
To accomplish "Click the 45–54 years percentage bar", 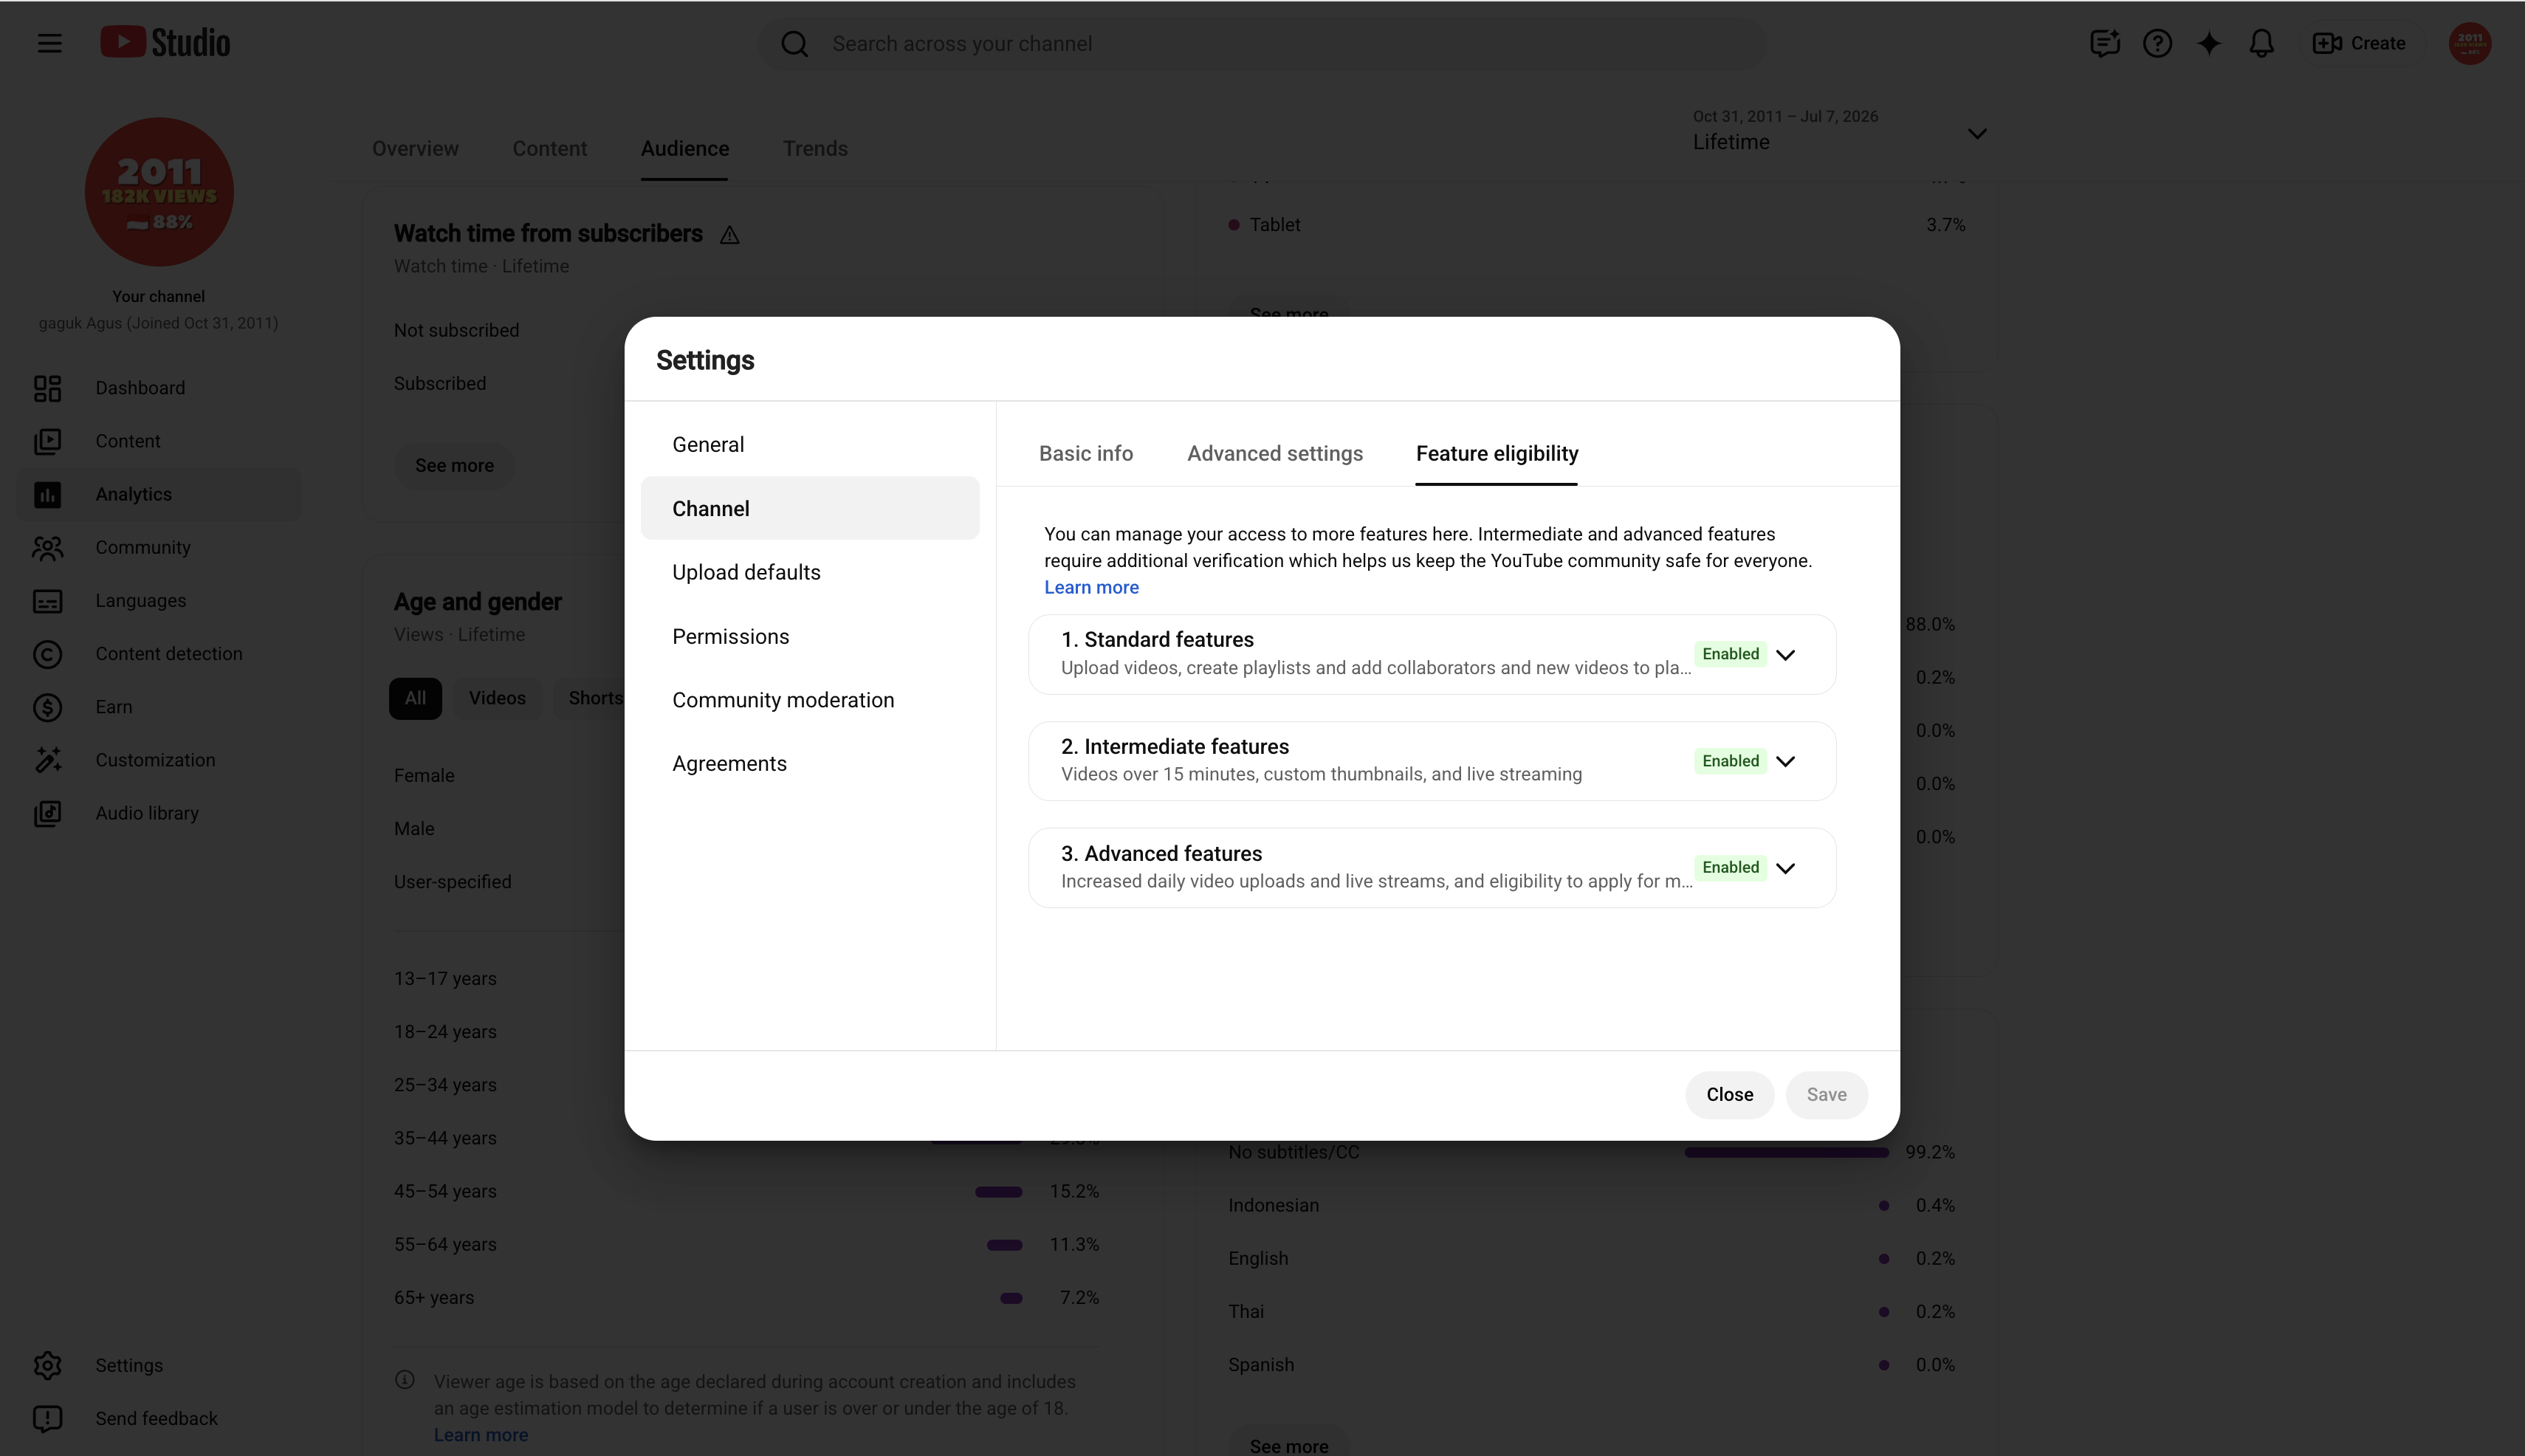I will tap(998, 1191).
